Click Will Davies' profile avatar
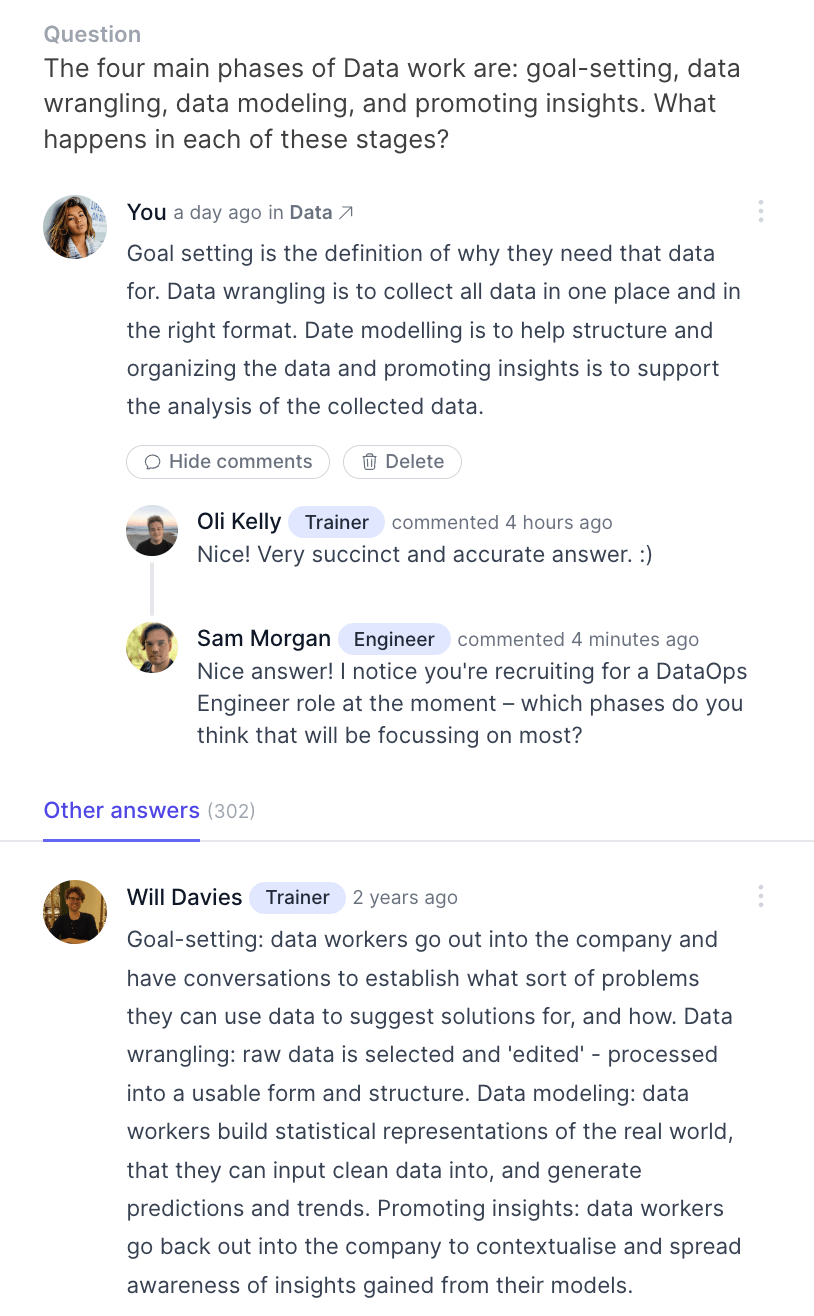Viewport: 814px width, 1316px height. (x=75, y=911)
